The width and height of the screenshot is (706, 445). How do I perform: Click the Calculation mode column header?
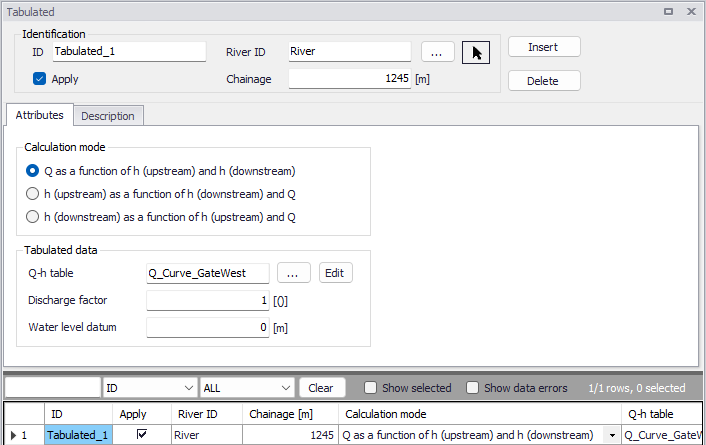(480, 414)
